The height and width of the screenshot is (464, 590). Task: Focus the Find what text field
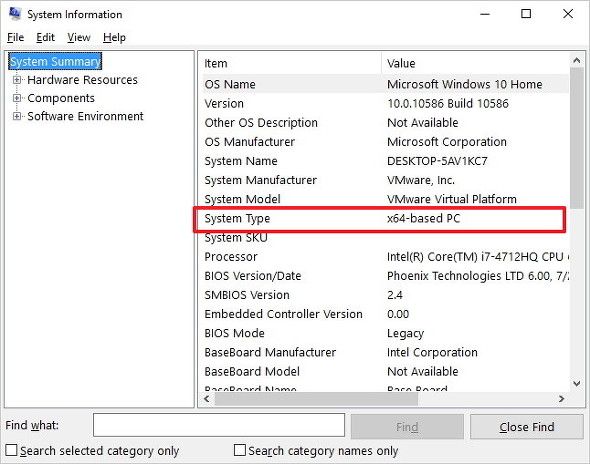coord(219,425)
